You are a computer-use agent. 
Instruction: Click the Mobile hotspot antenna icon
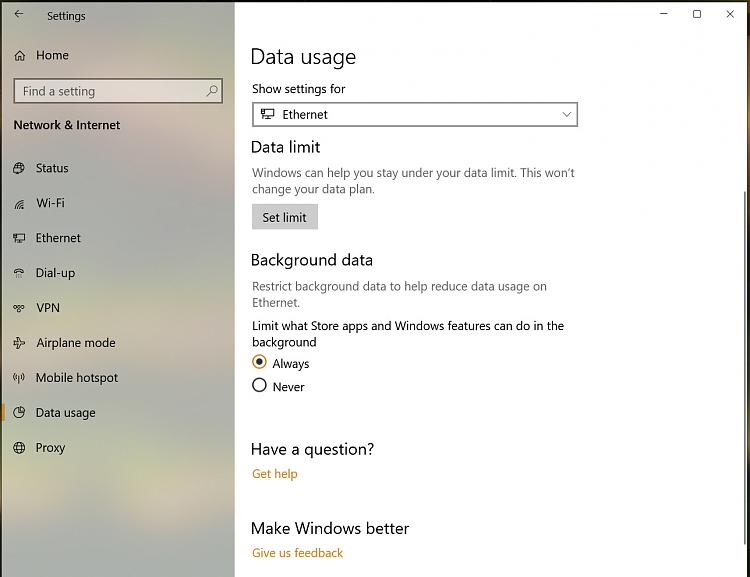tap(19, 377)
